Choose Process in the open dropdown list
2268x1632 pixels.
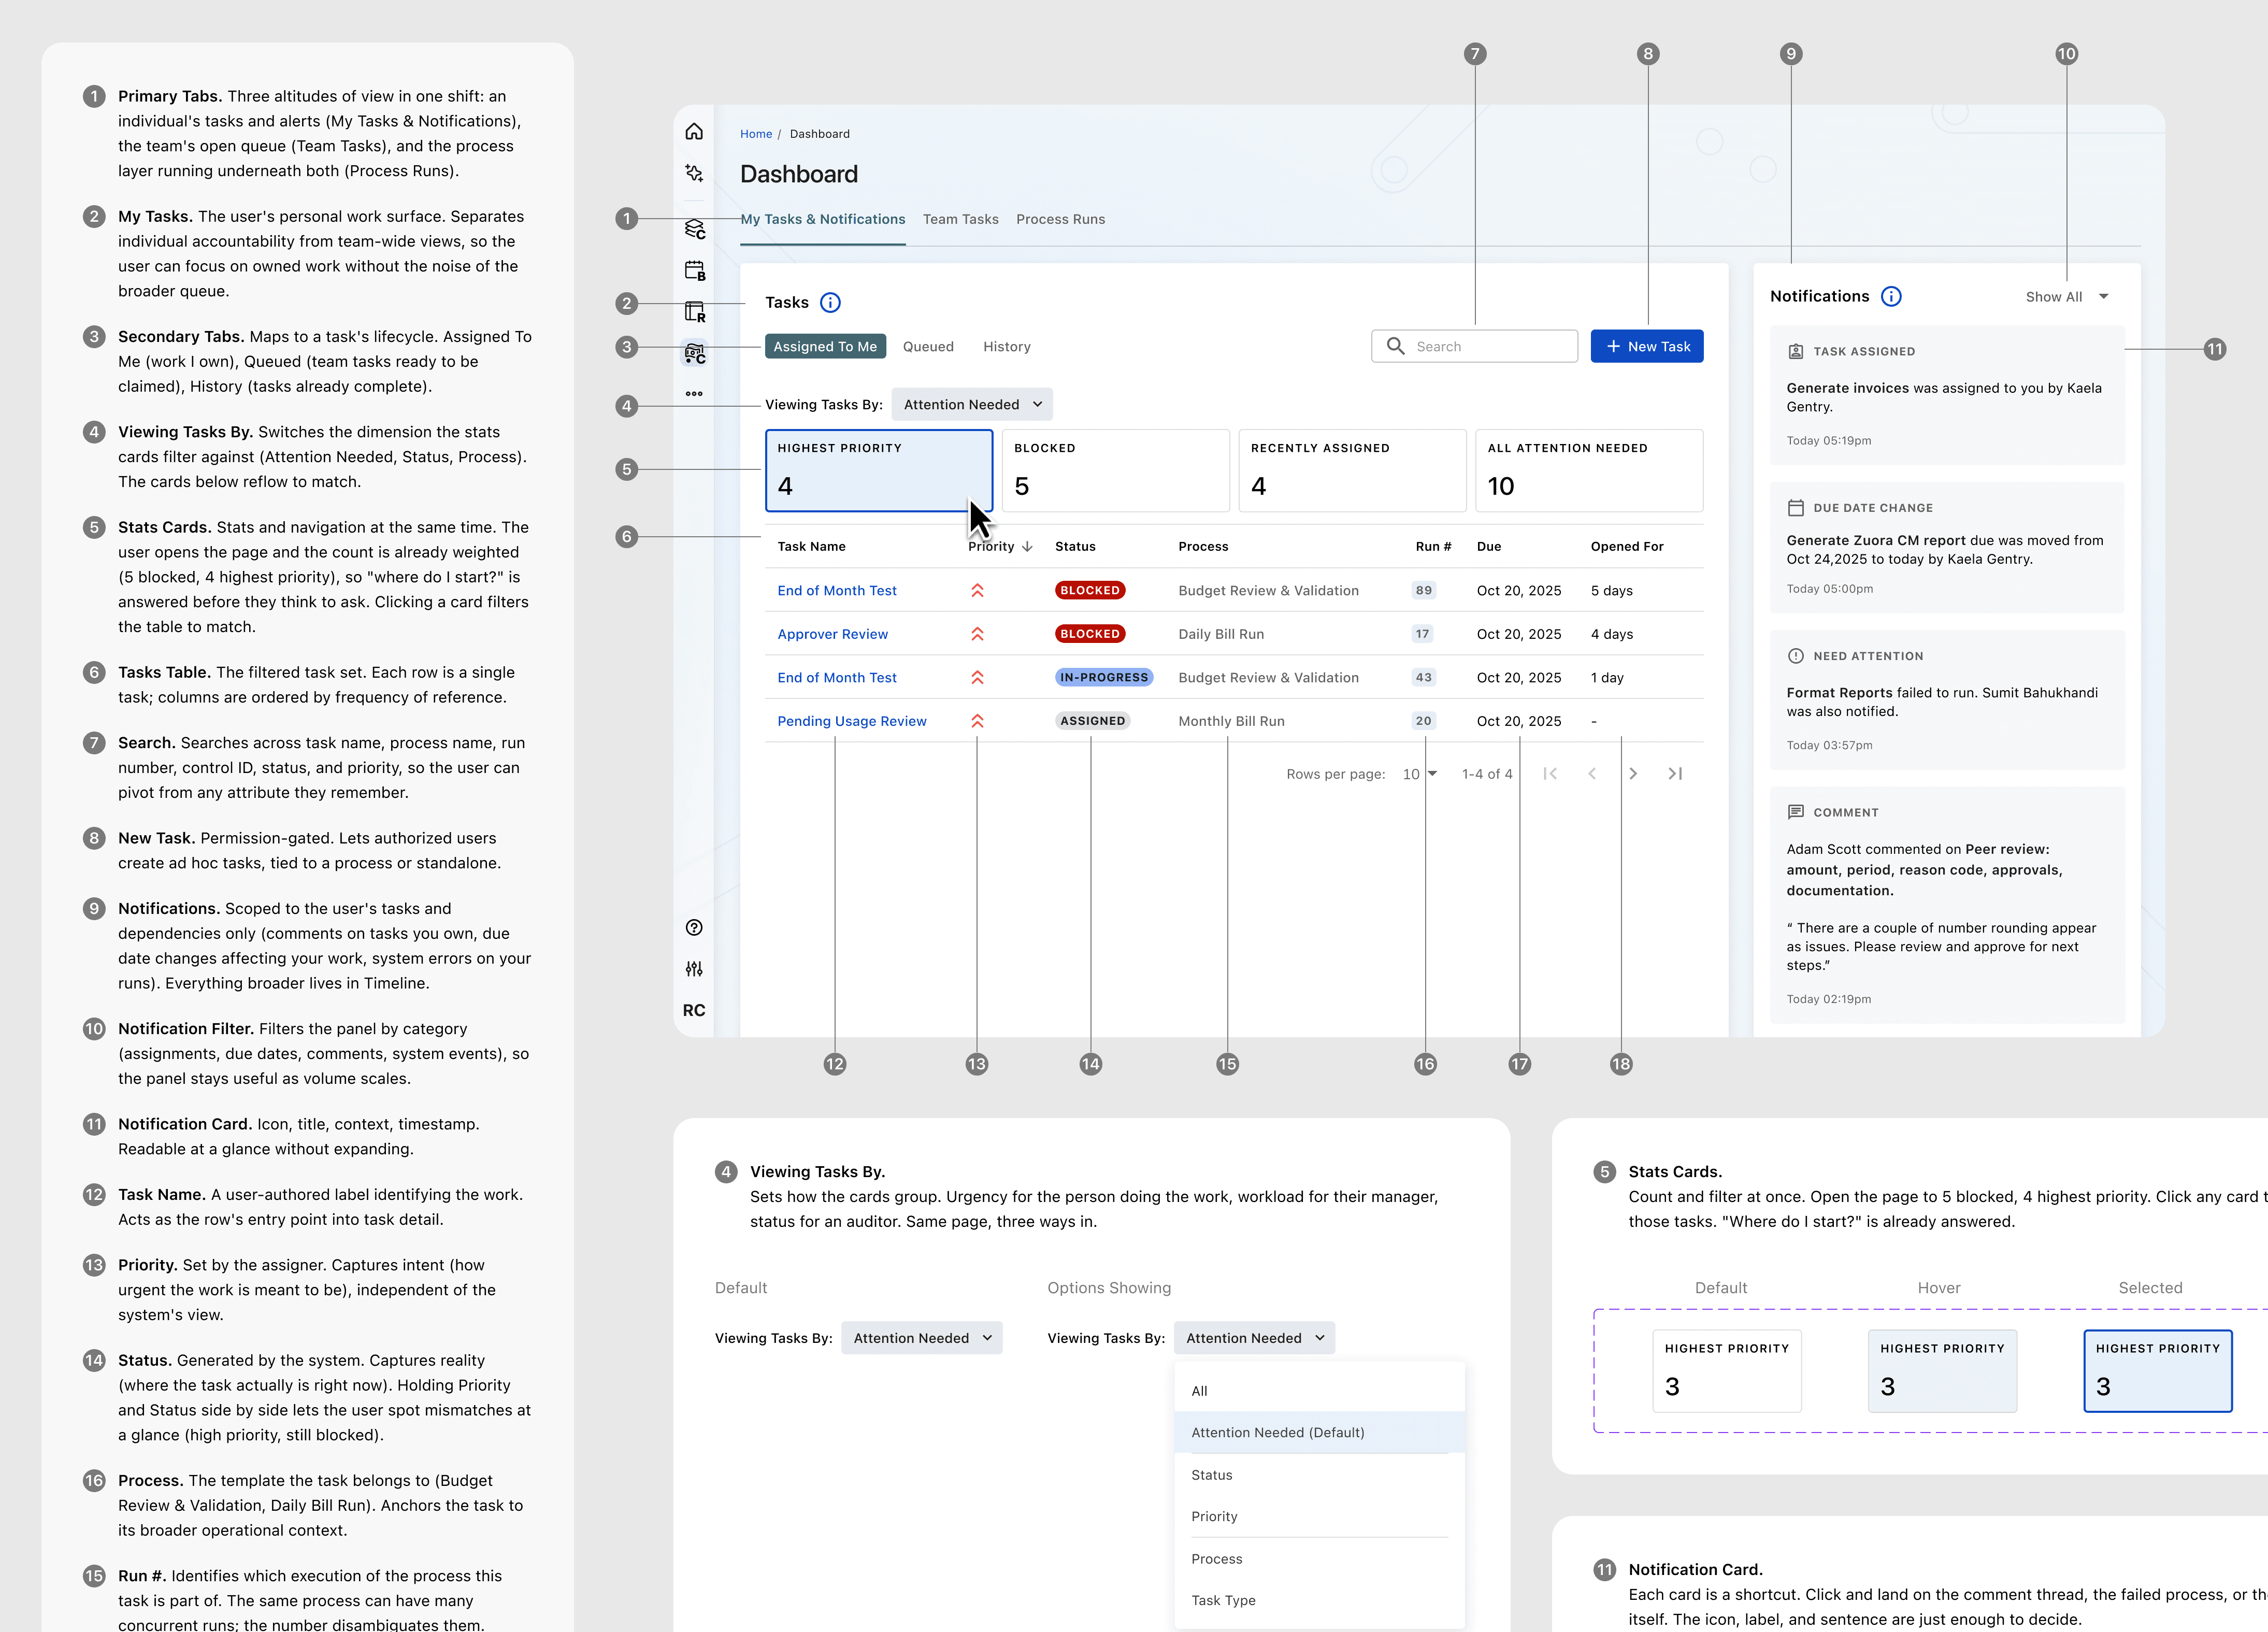1320,1560
